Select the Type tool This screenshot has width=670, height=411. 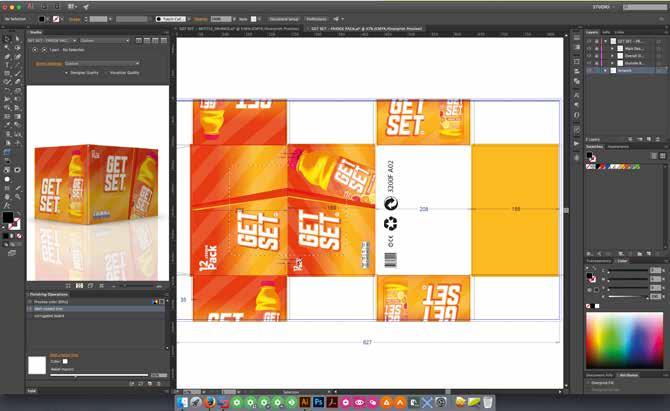pyautogui.click(x=7, y=65)
